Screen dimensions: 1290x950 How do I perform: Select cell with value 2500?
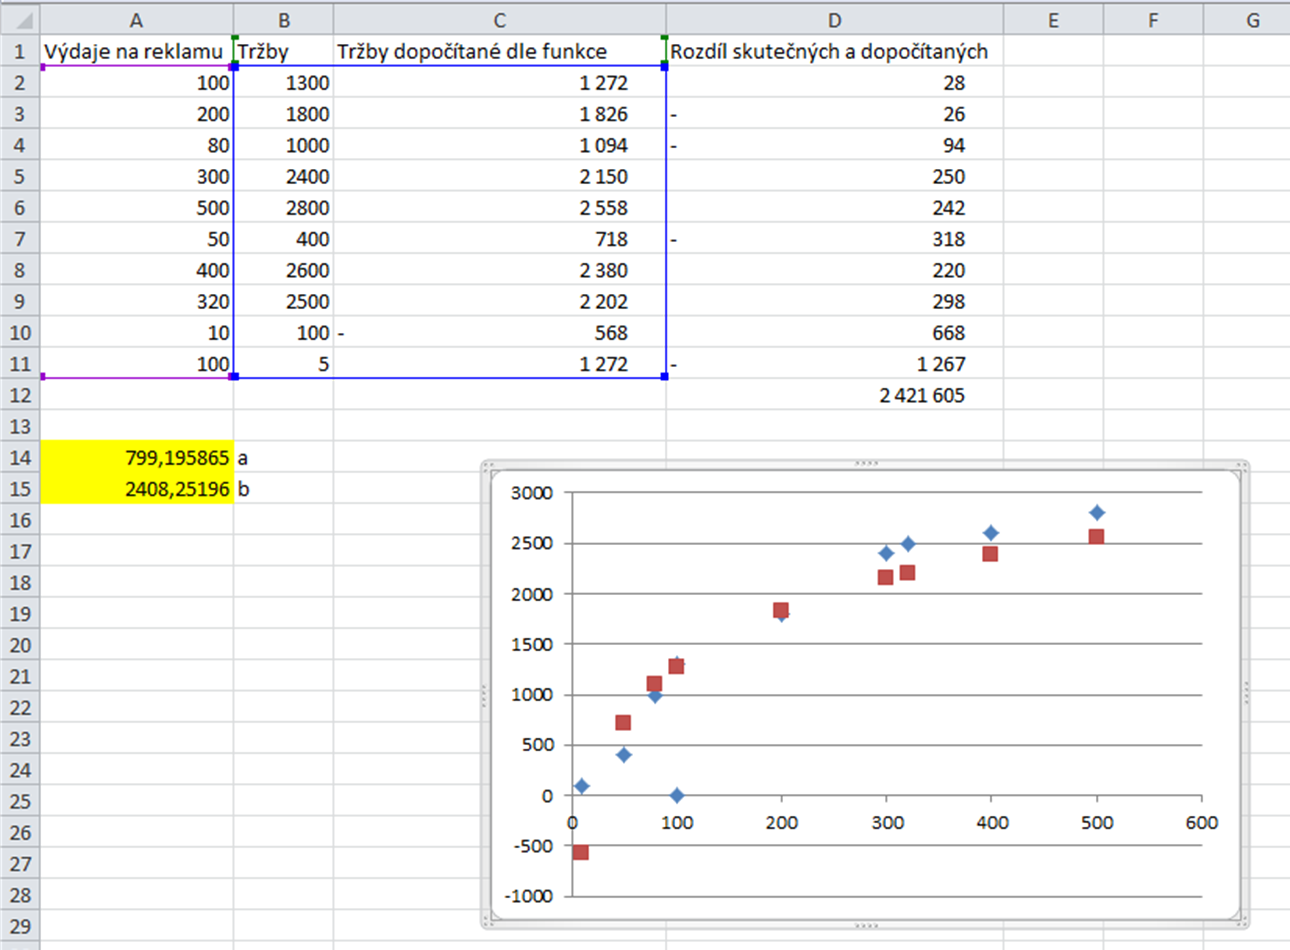[x=284, y=301]
